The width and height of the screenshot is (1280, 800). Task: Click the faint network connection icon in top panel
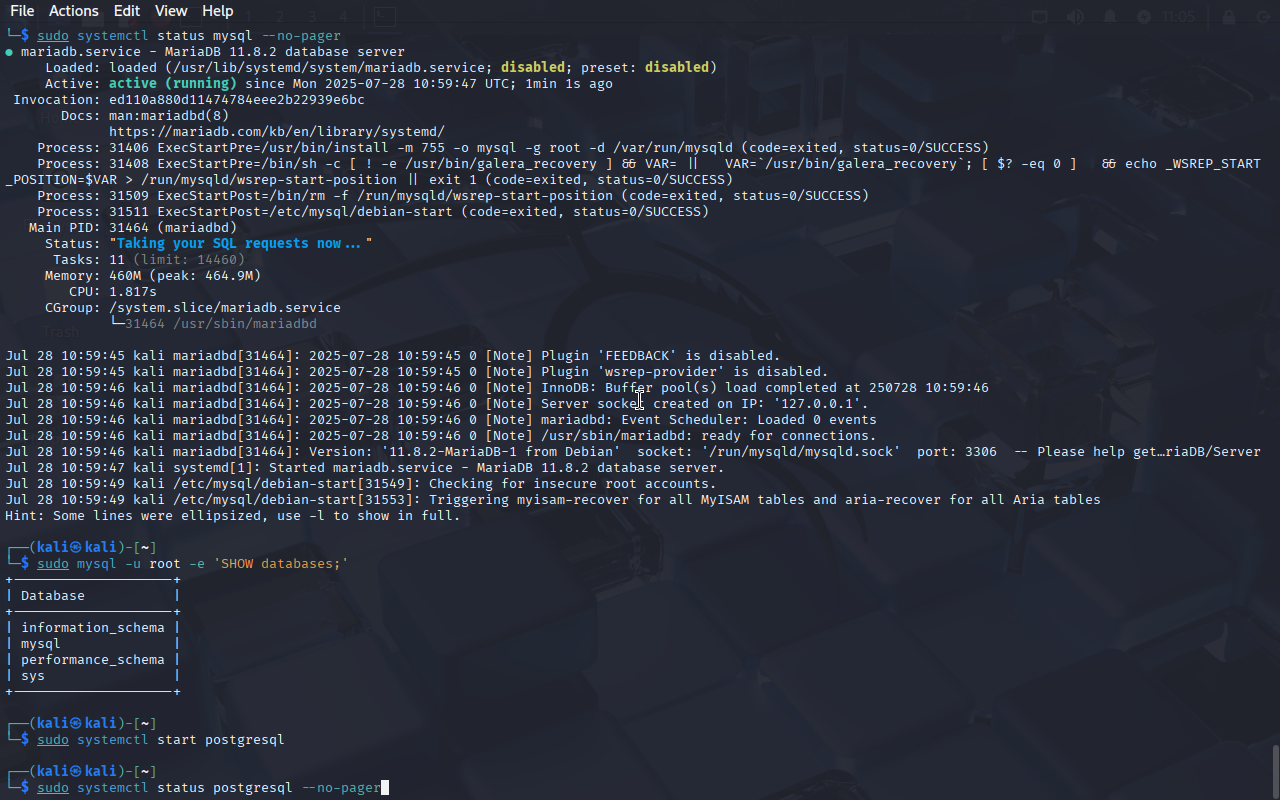(x=1040, y=17)
